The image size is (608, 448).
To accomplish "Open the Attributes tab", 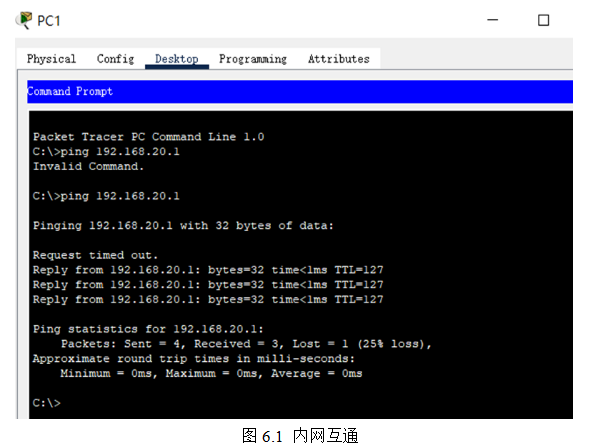I will [339, 59].
